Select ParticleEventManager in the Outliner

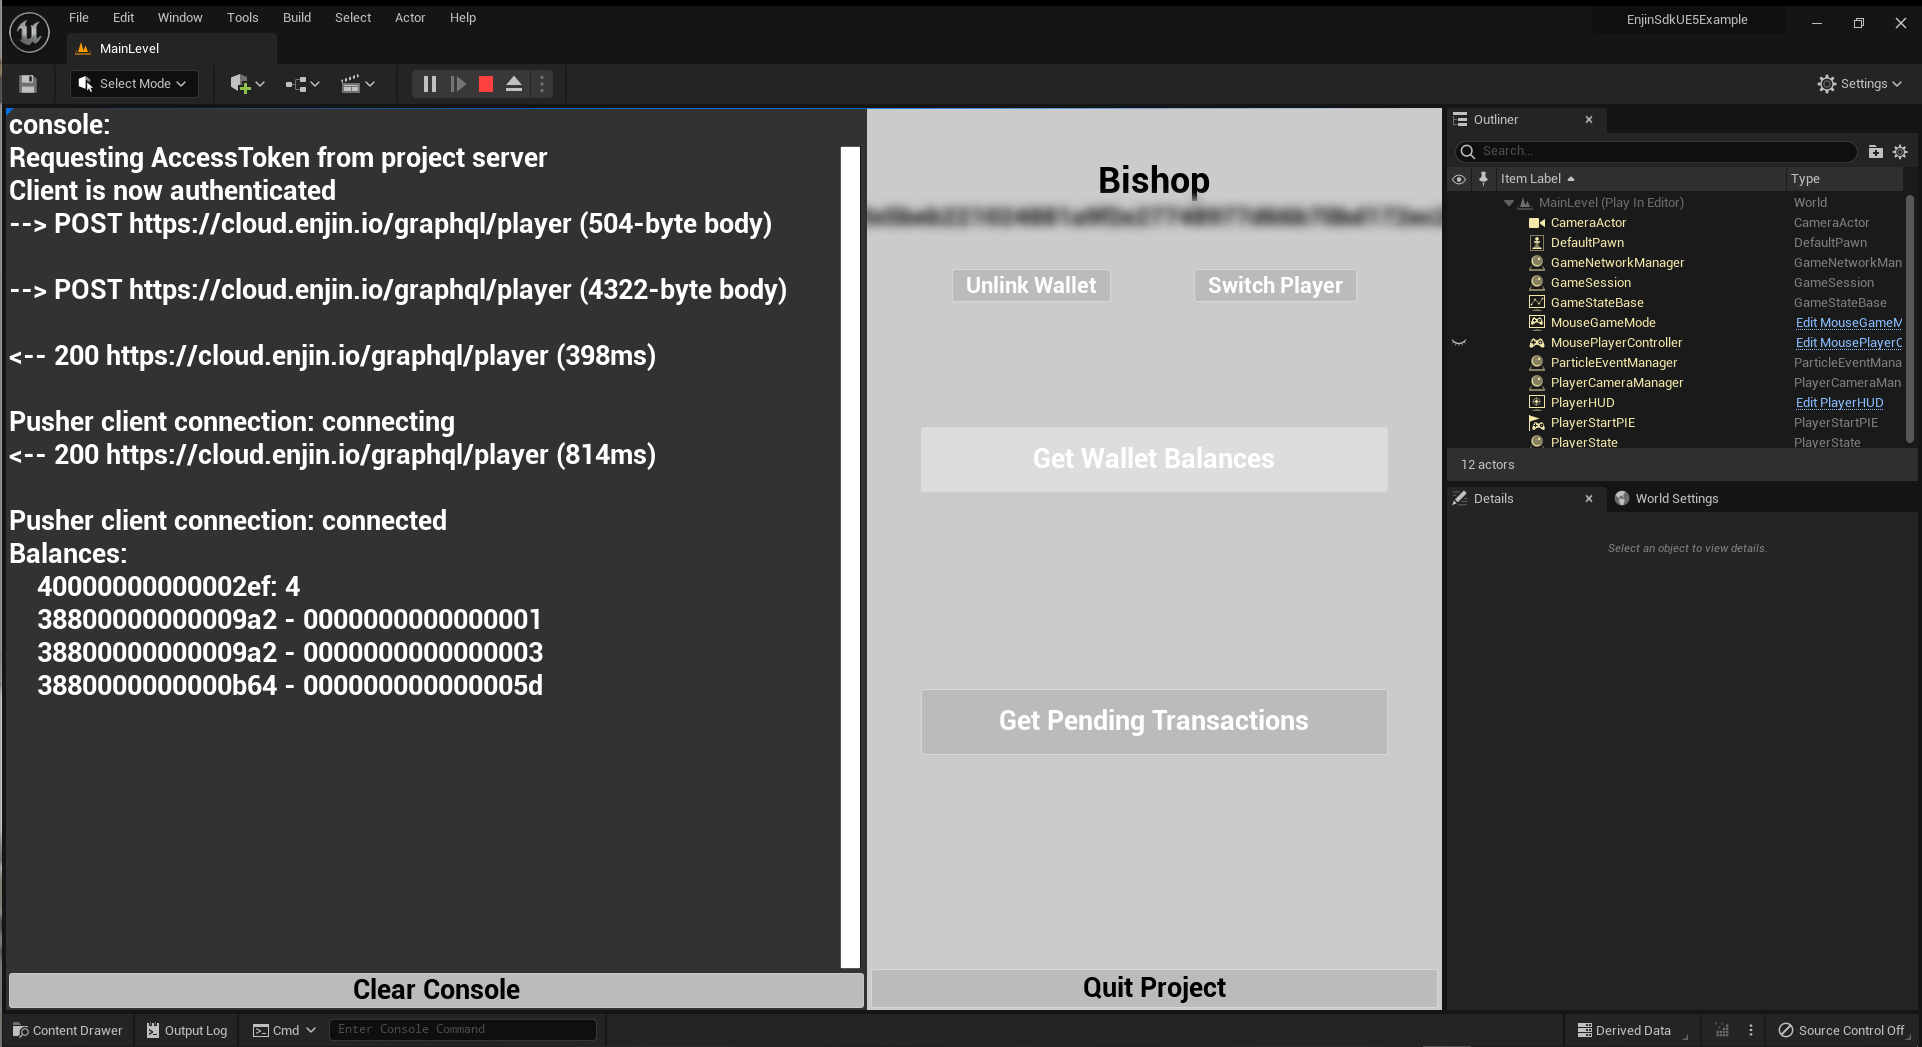[1614, 363]
